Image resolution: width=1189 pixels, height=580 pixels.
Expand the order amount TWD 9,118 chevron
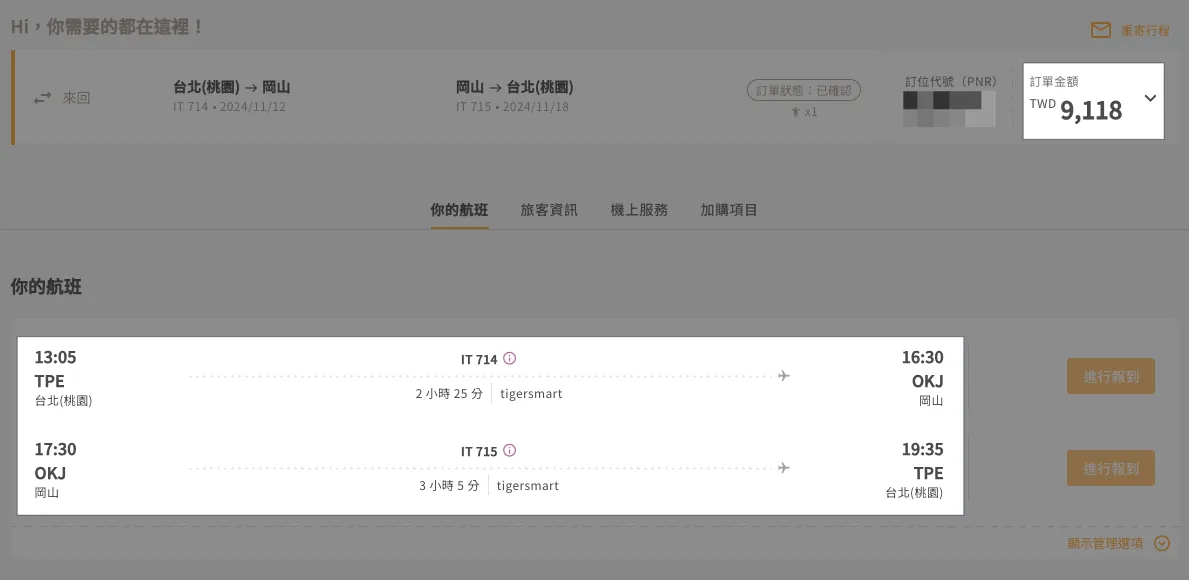[x=1150, y=98]
